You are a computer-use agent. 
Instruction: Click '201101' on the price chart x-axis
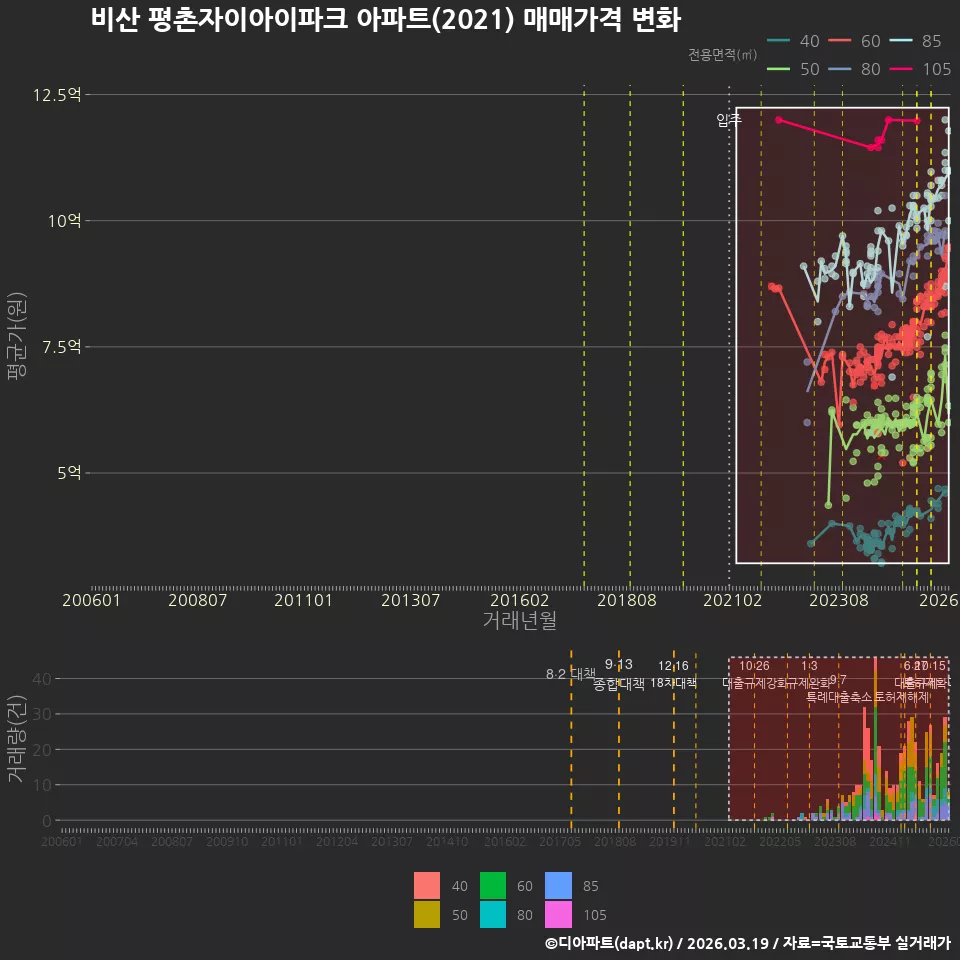[x=303, y=600]
